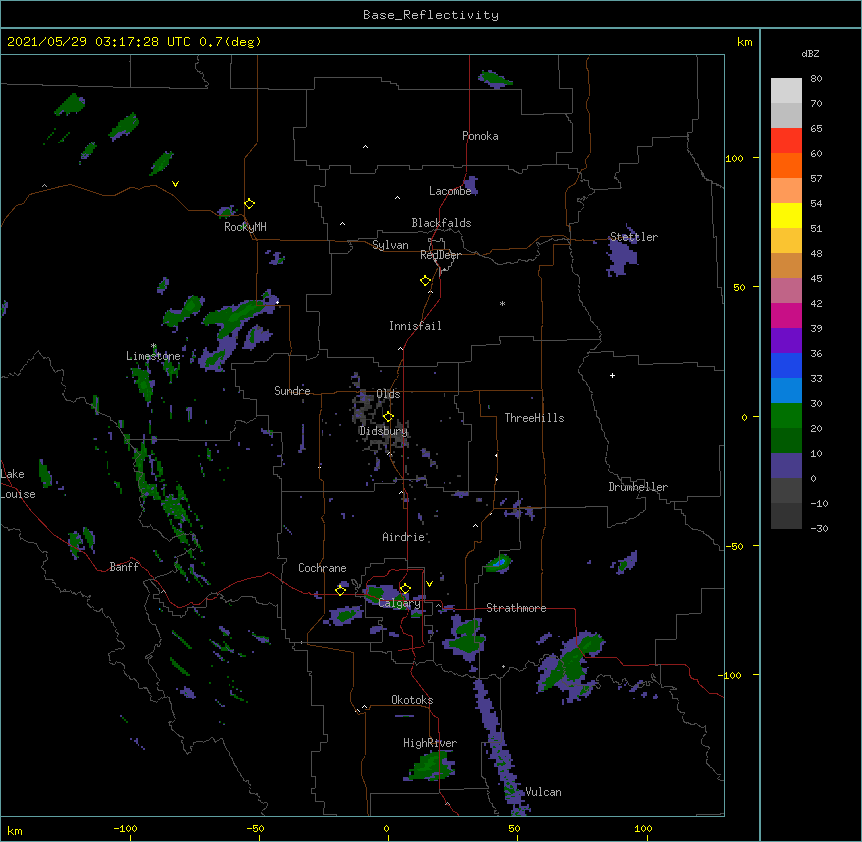Click the Cochrane label
This screenshot has width=862, height=842.
[x=322, y=568]
